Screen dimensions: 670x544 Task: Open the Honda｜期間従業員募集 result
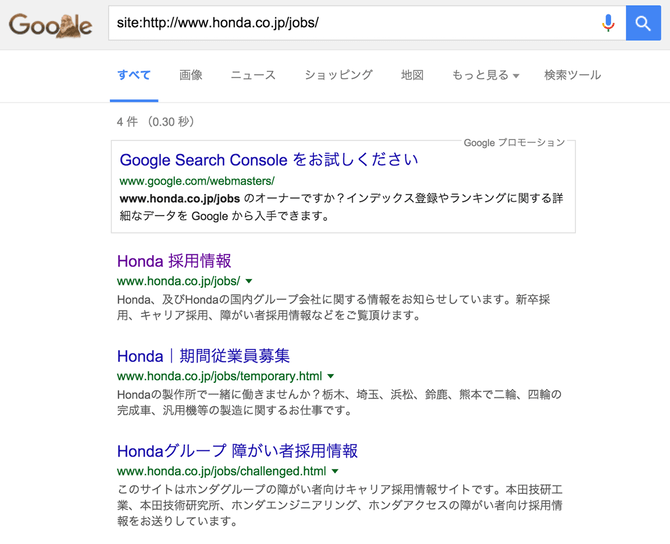pos(203,356)
